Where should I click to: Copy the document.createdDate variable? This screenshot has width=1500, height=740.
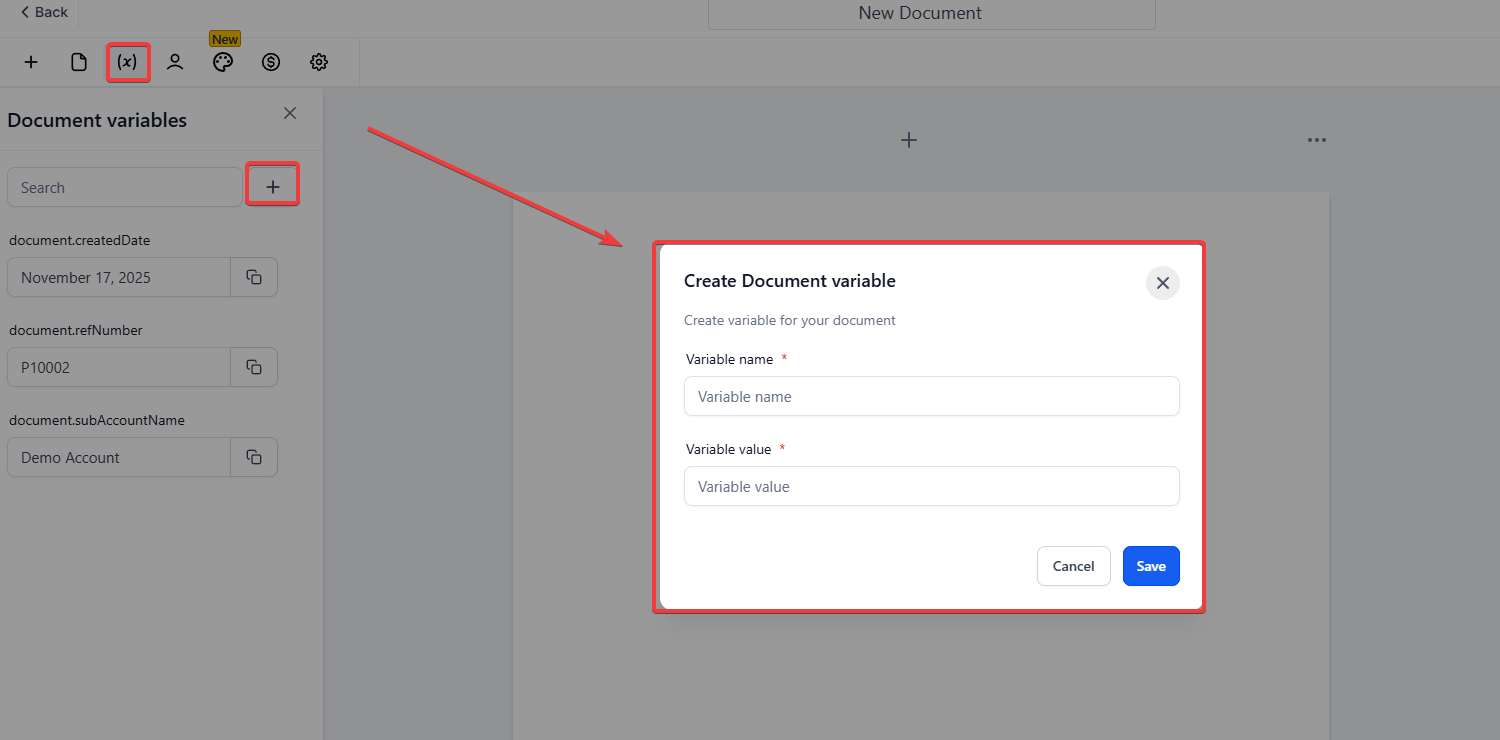click(x=254, y=277)
